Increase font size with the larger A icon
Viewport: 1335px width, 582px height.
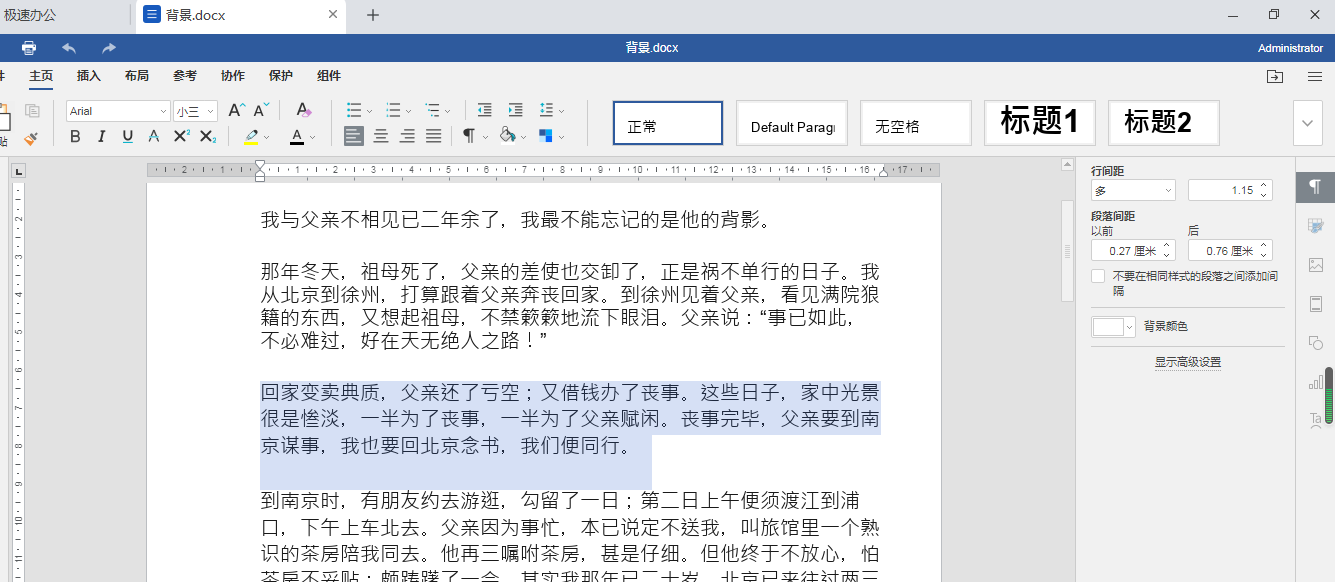pos(236,110)
